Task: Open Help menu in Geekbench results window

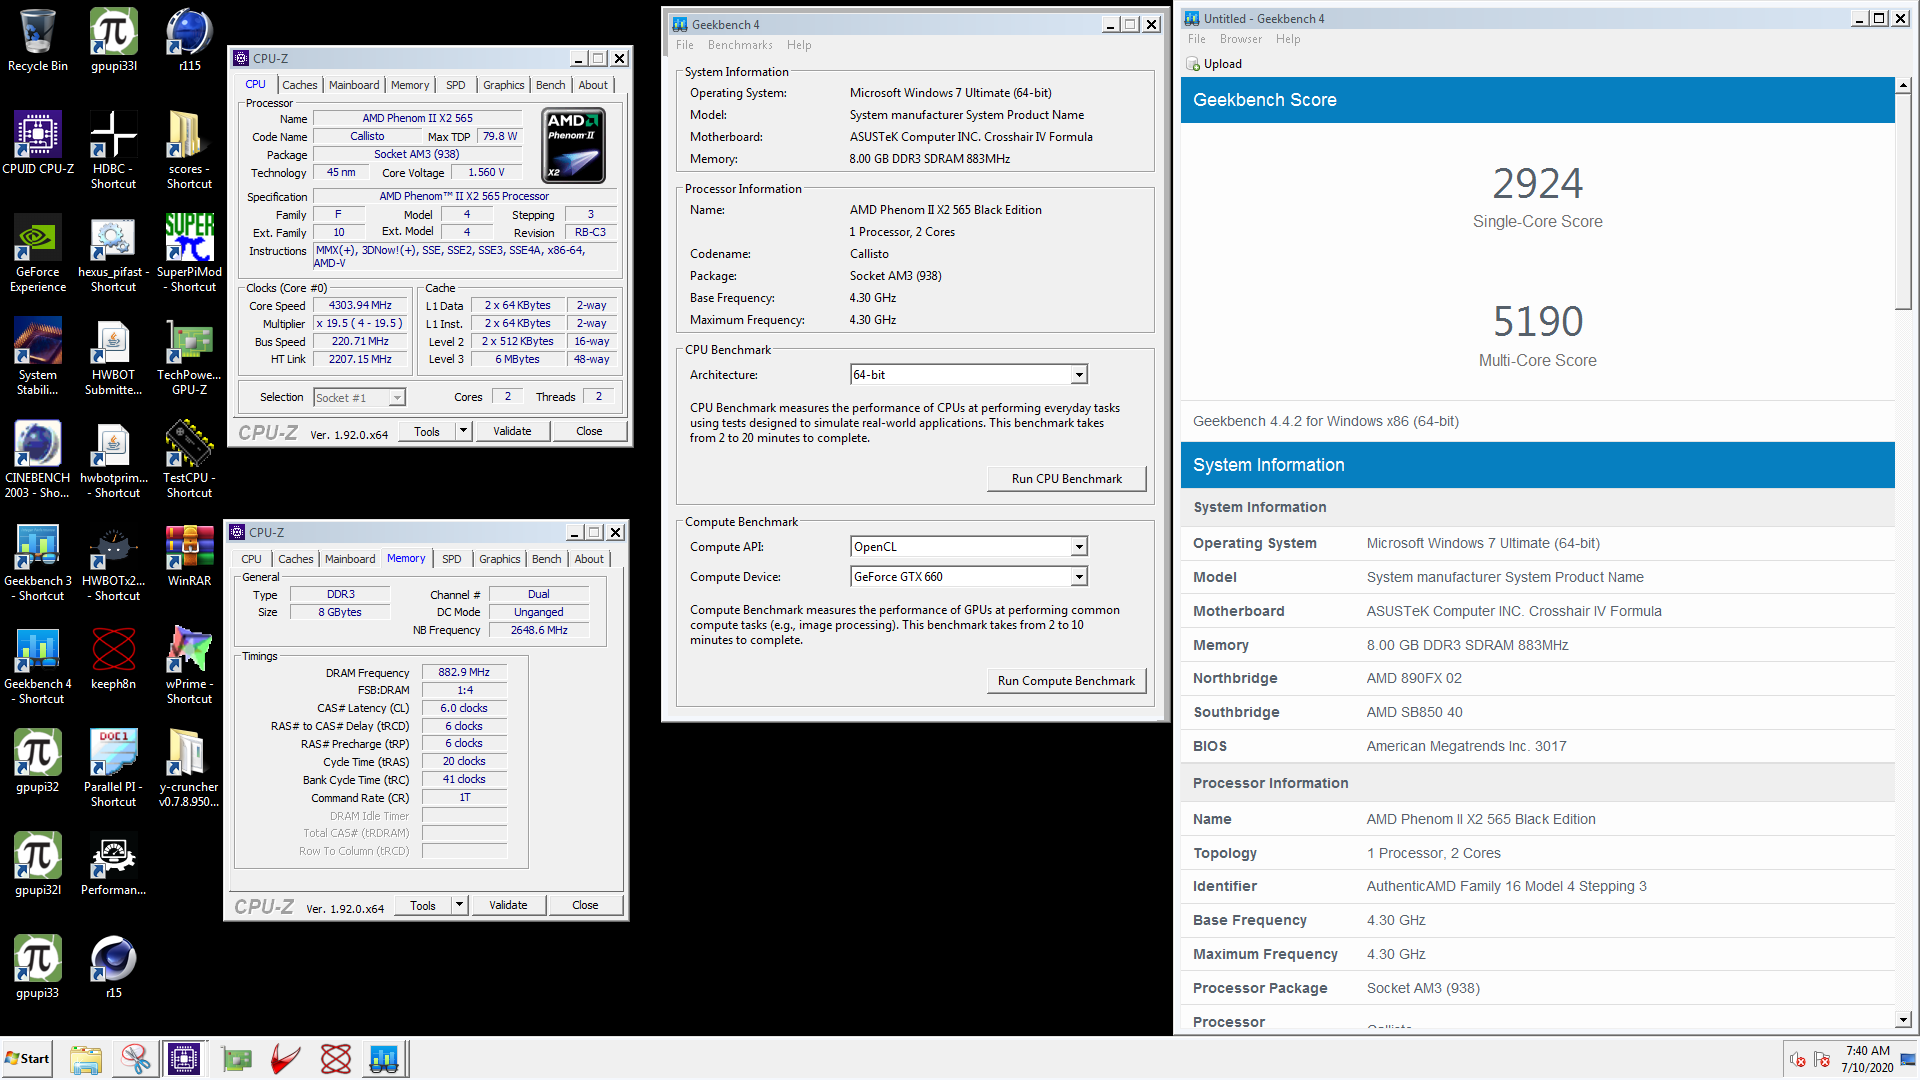Action: pos(1288,39)
